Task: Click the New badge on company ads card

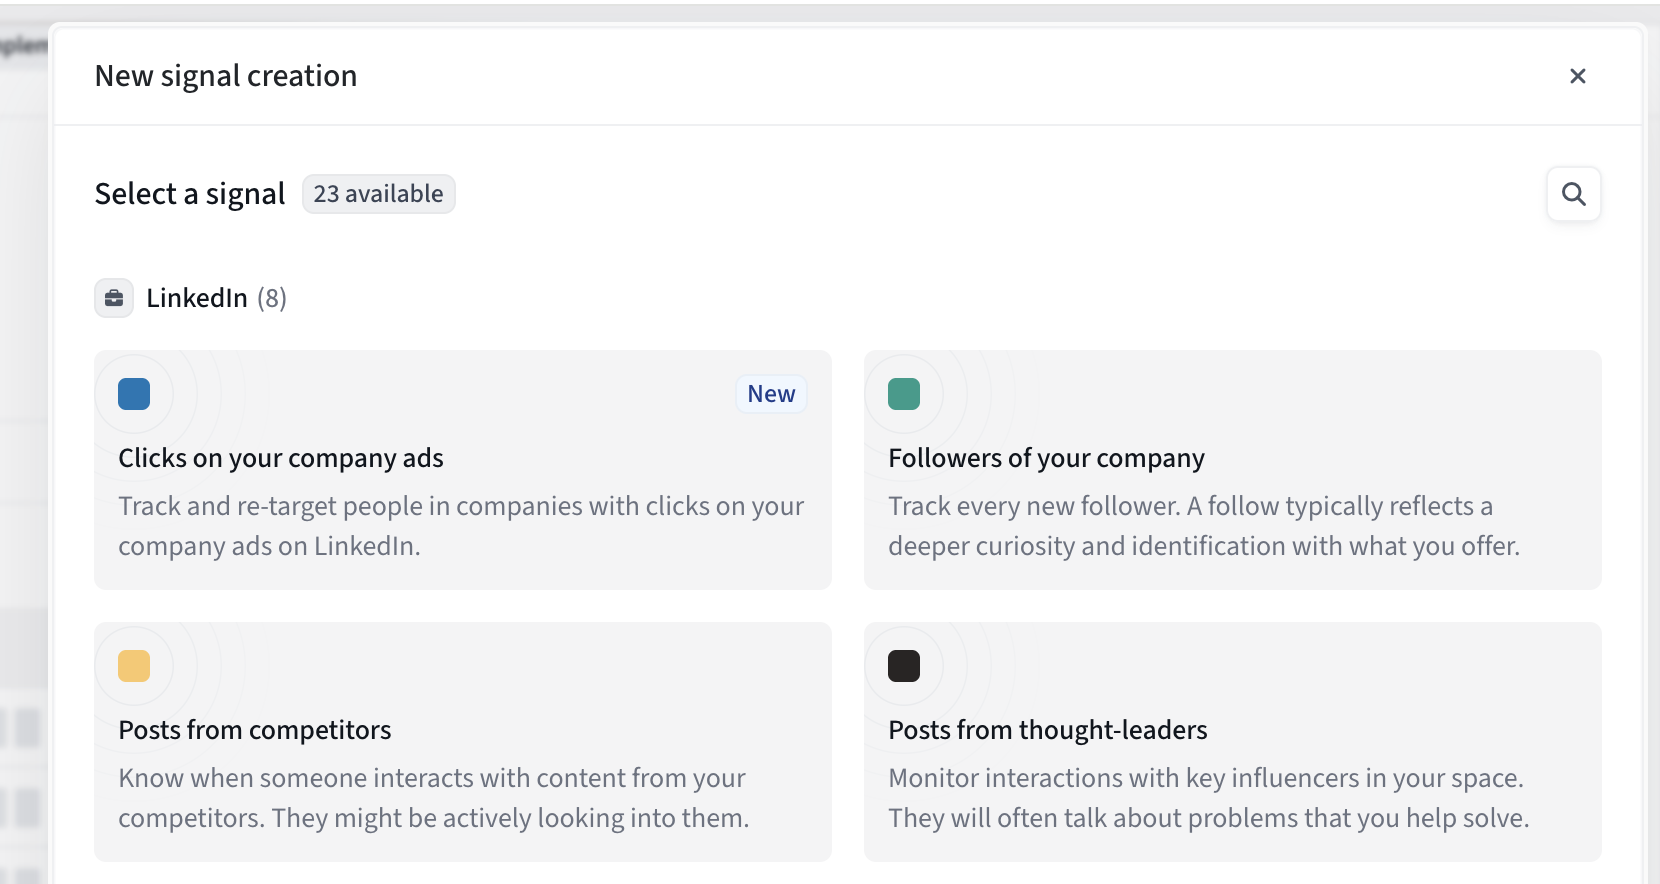Action: [771, 394]
